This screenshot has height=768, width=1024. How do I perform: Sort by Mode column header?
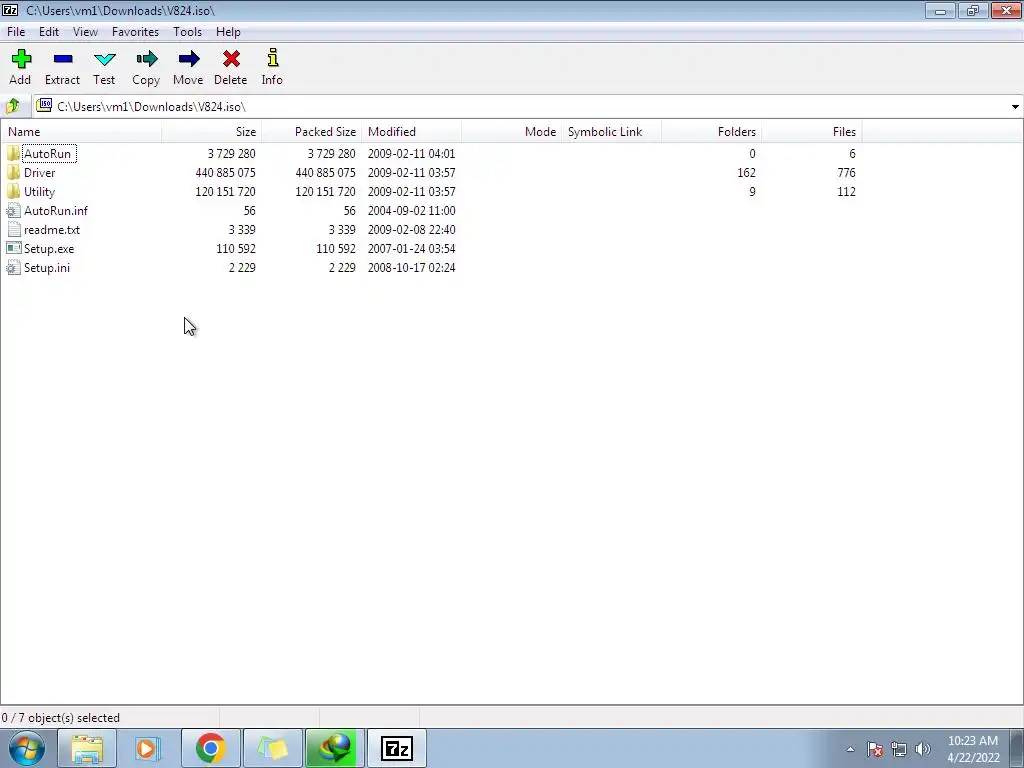pos(511,132)
